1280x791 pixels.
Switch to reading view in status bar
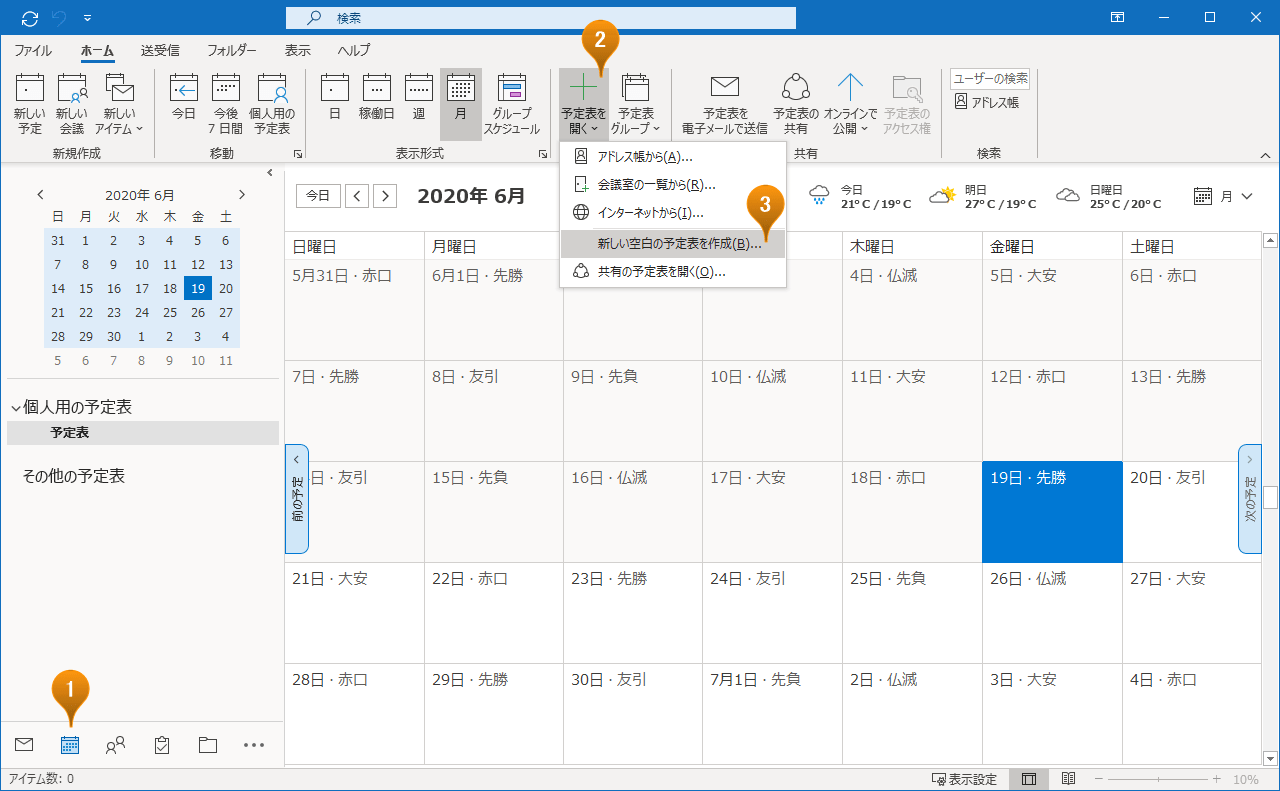[x=1068, y=779]
